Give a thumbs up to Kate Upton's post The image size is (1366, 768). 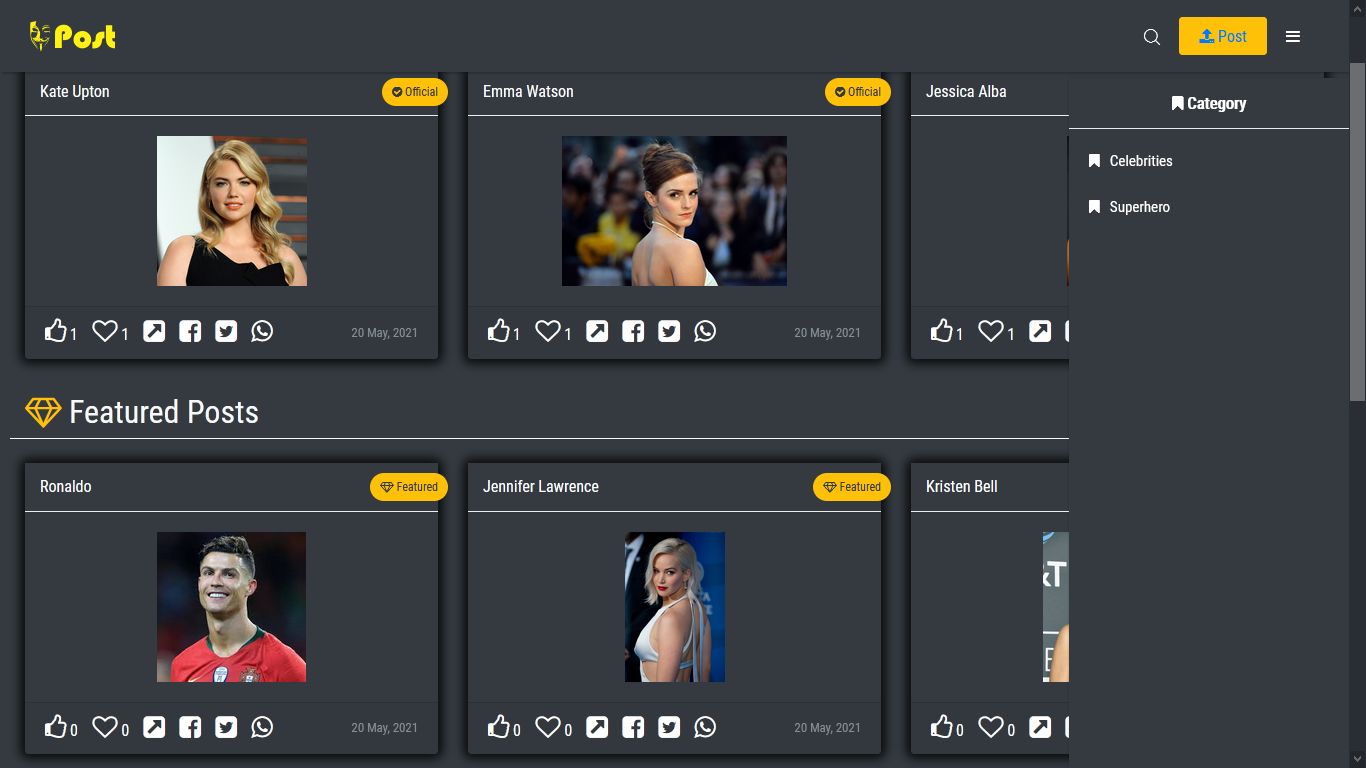click(56, 331)
